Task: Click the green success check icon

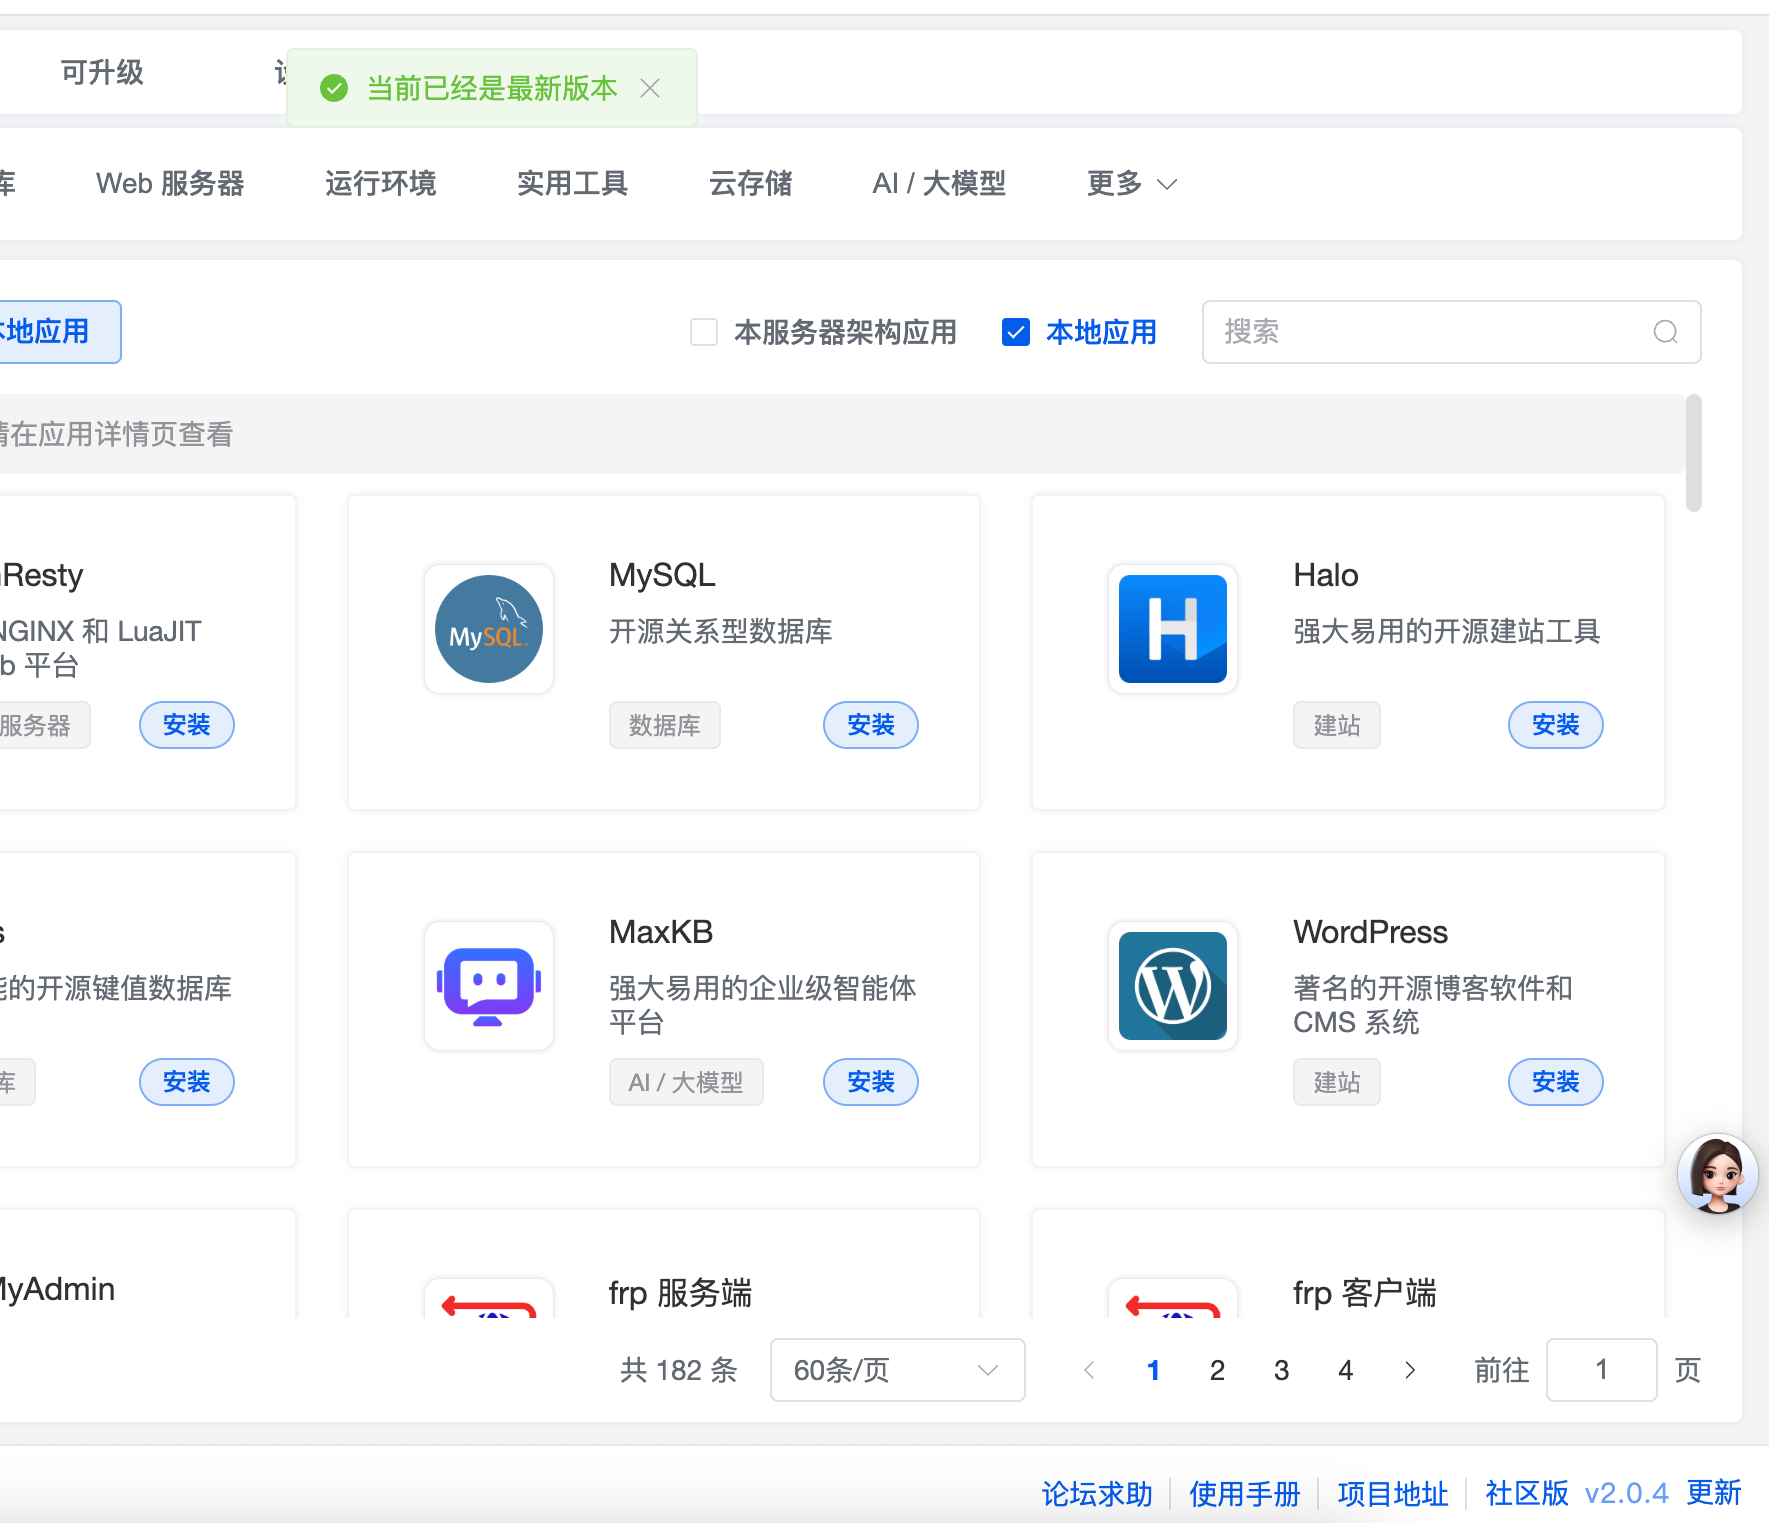Action: [x=334, y=89]
